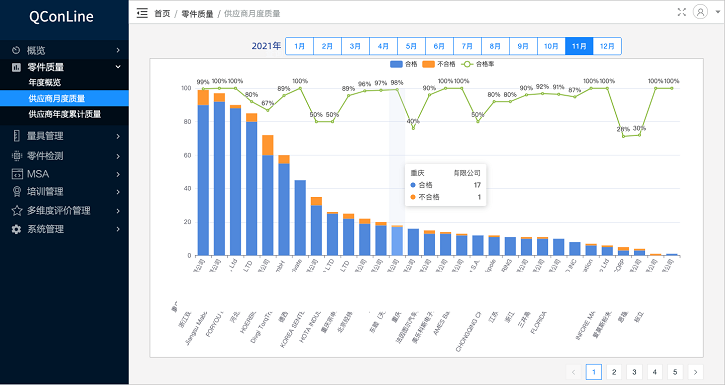
Task: Enter fullscreen with the expand icon
Action: point(682,12)
